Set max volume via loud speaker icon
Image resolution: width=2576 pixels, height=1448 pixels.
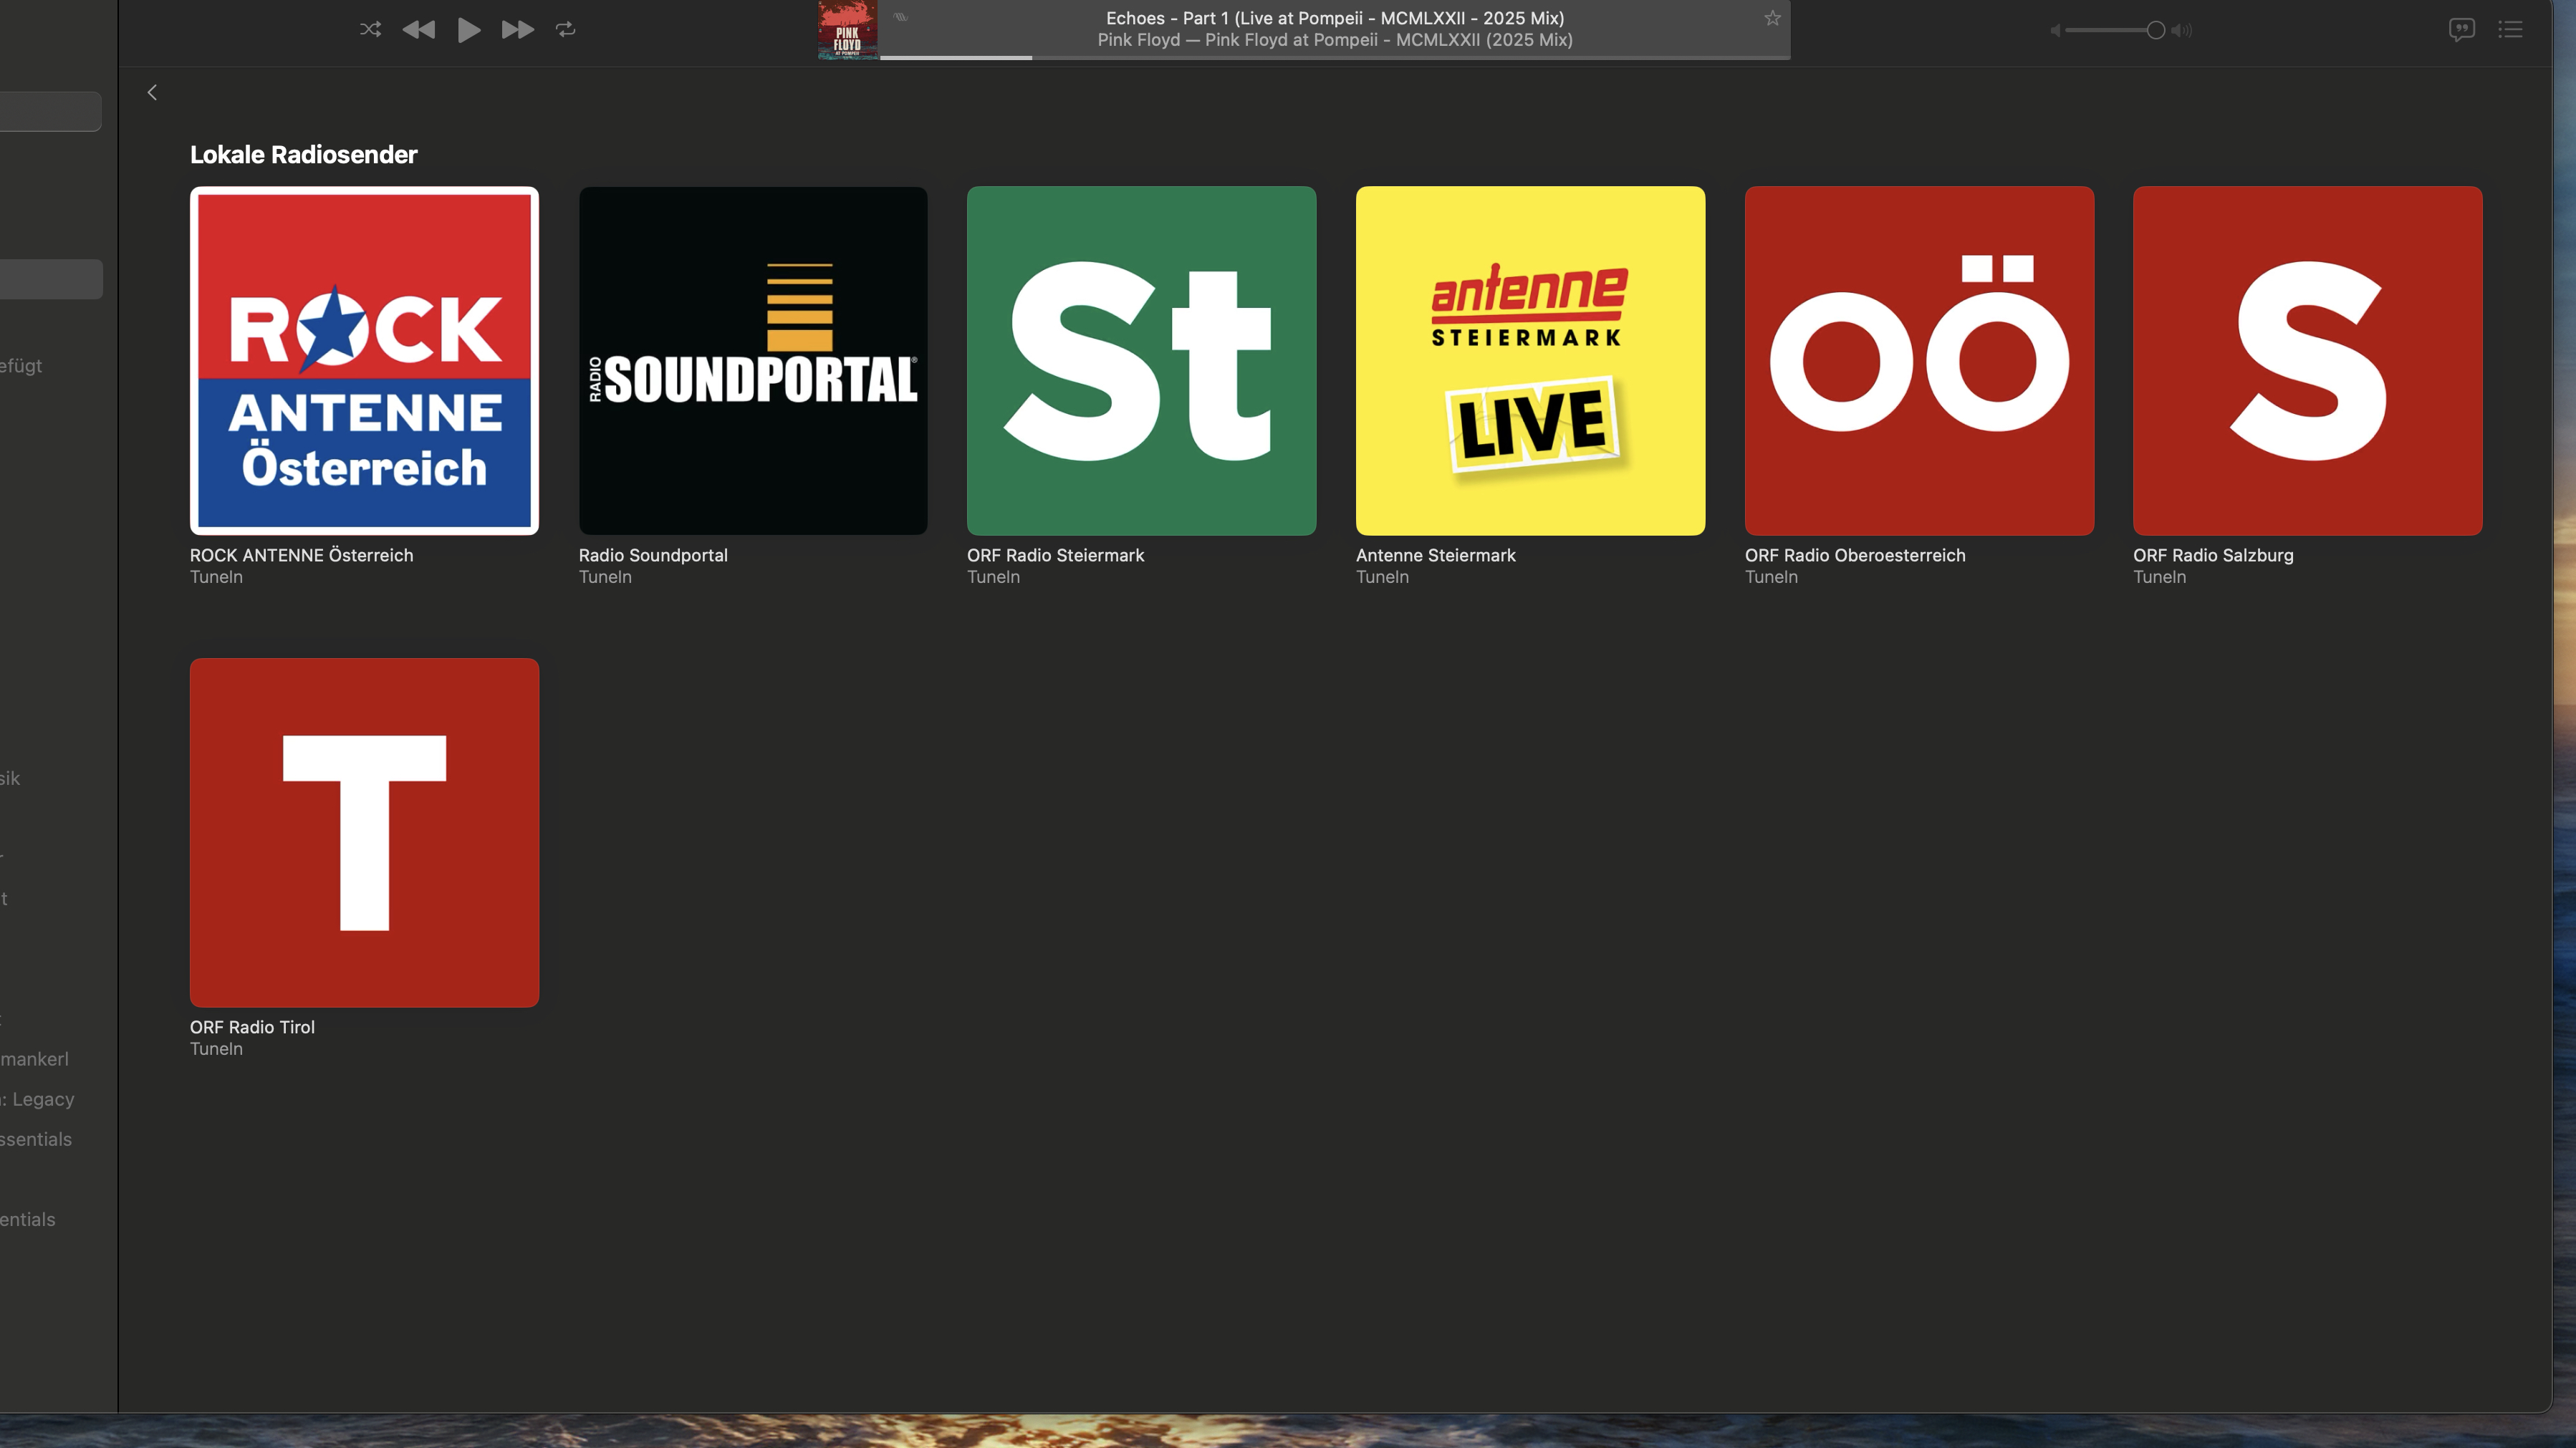point(2182,30)
